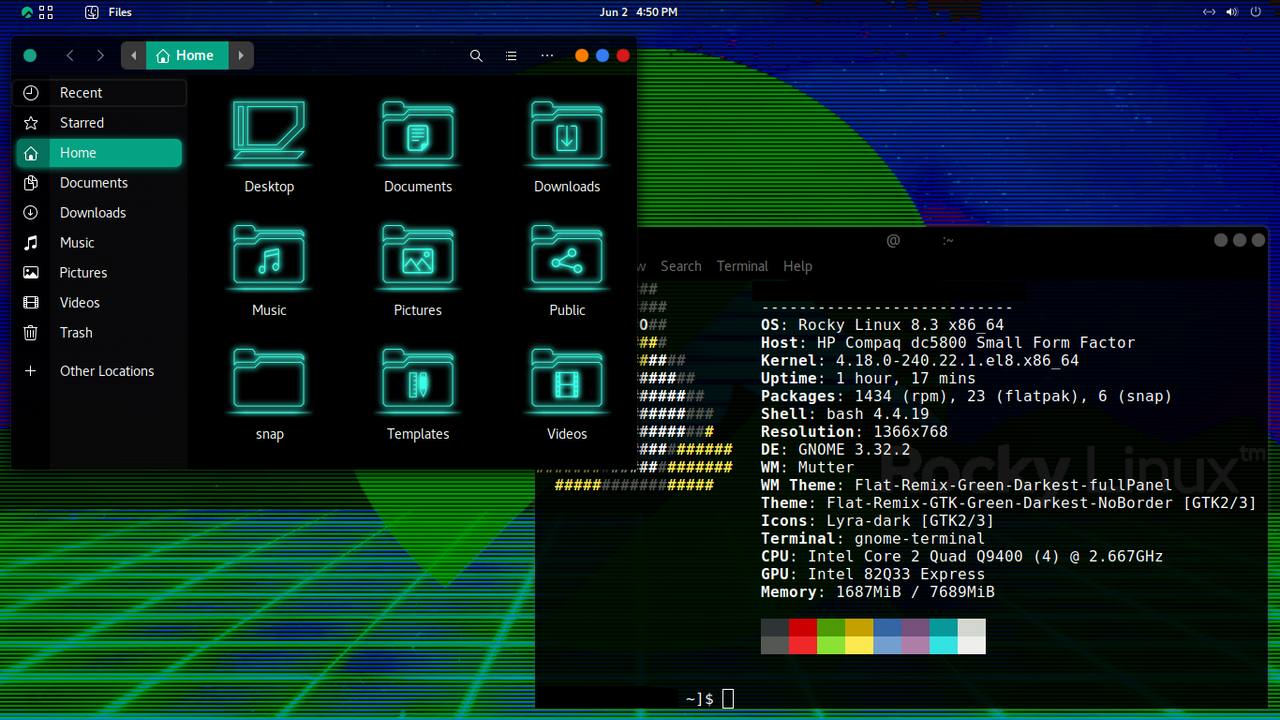Click the OS: Rocky Linux 8.3 line
This screenshot has width=1280, height=720.
(x=882, y=325)
